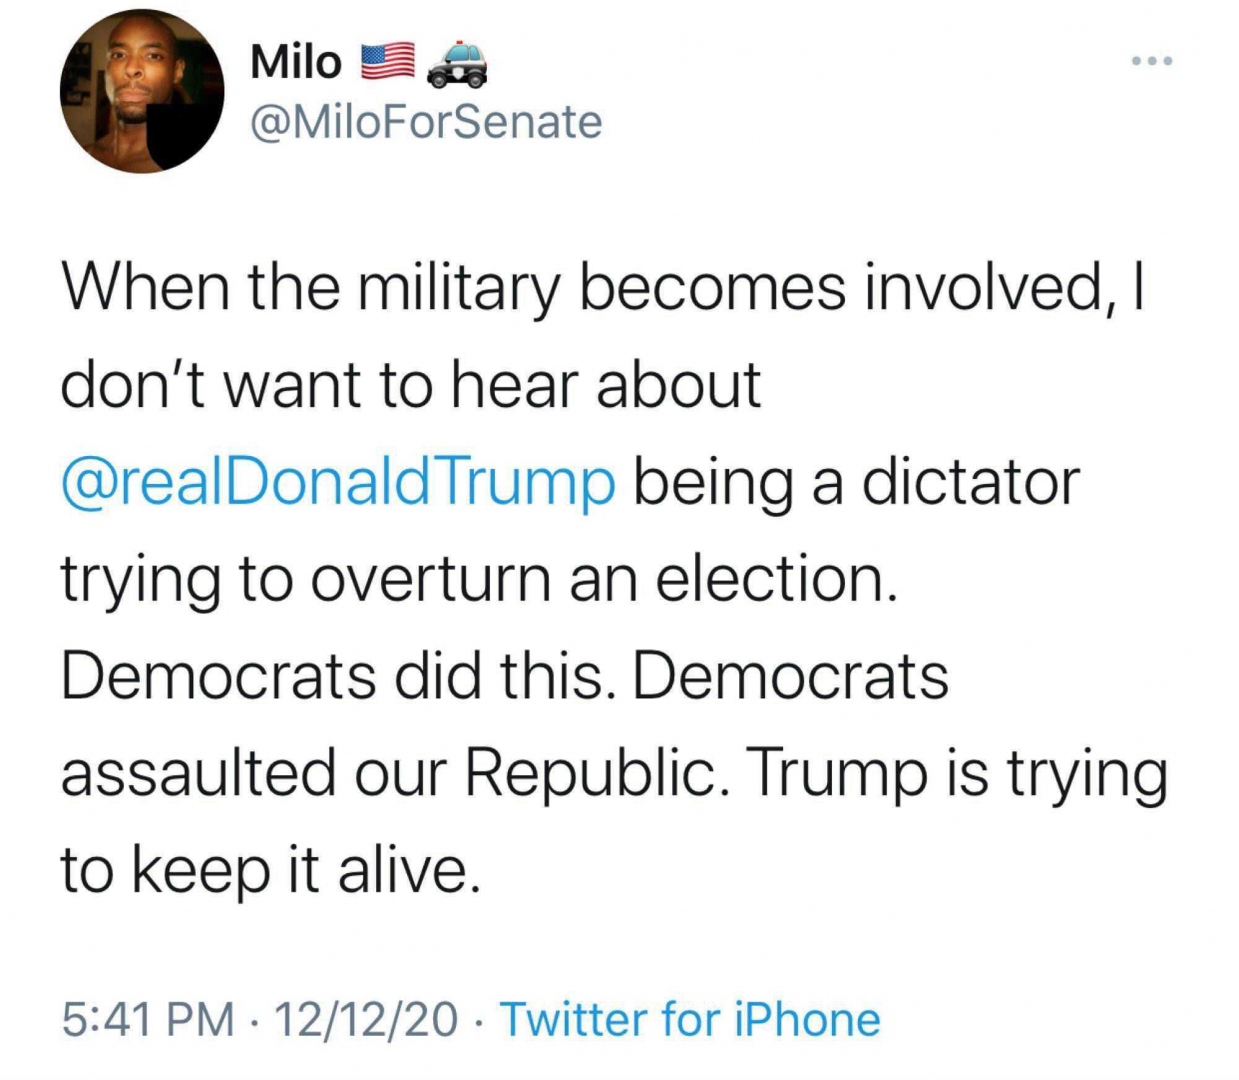Click the line "trying to overturn an election."
This screenshot has height=1080, width=1239.
click(479, 579)
